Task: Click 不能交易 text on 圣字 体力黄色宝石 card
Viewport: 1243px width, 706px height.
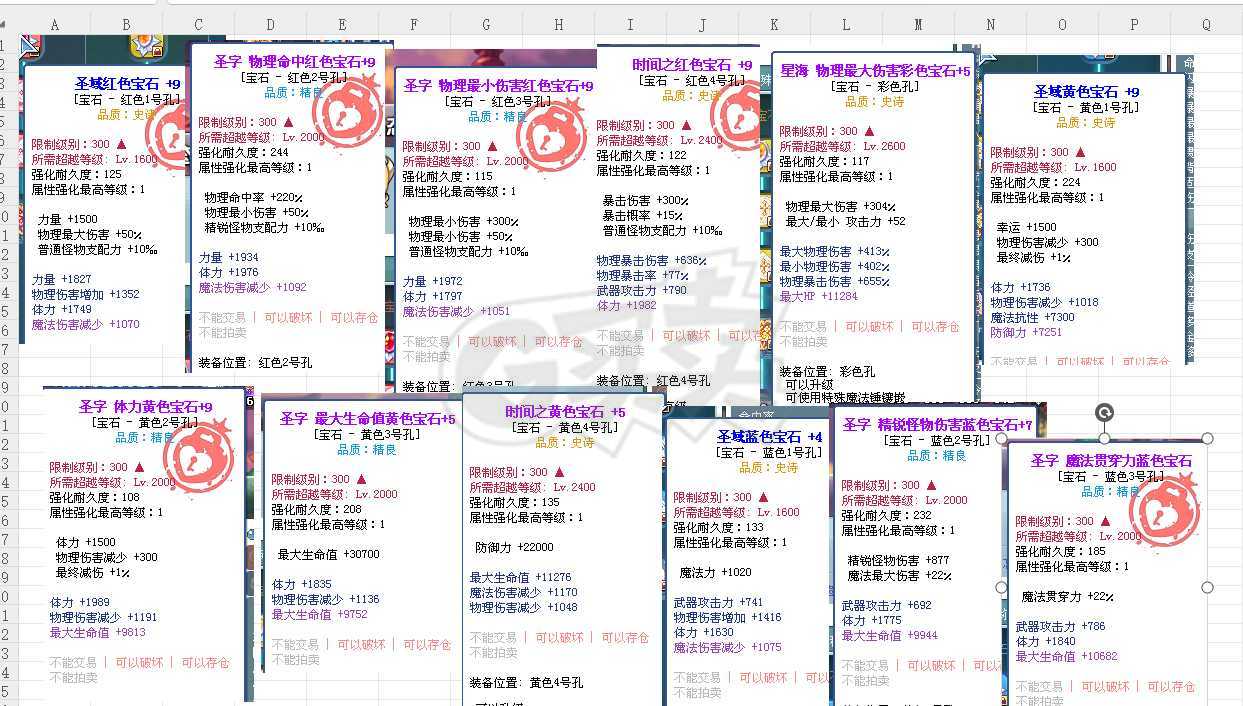Action: point(66,662)
